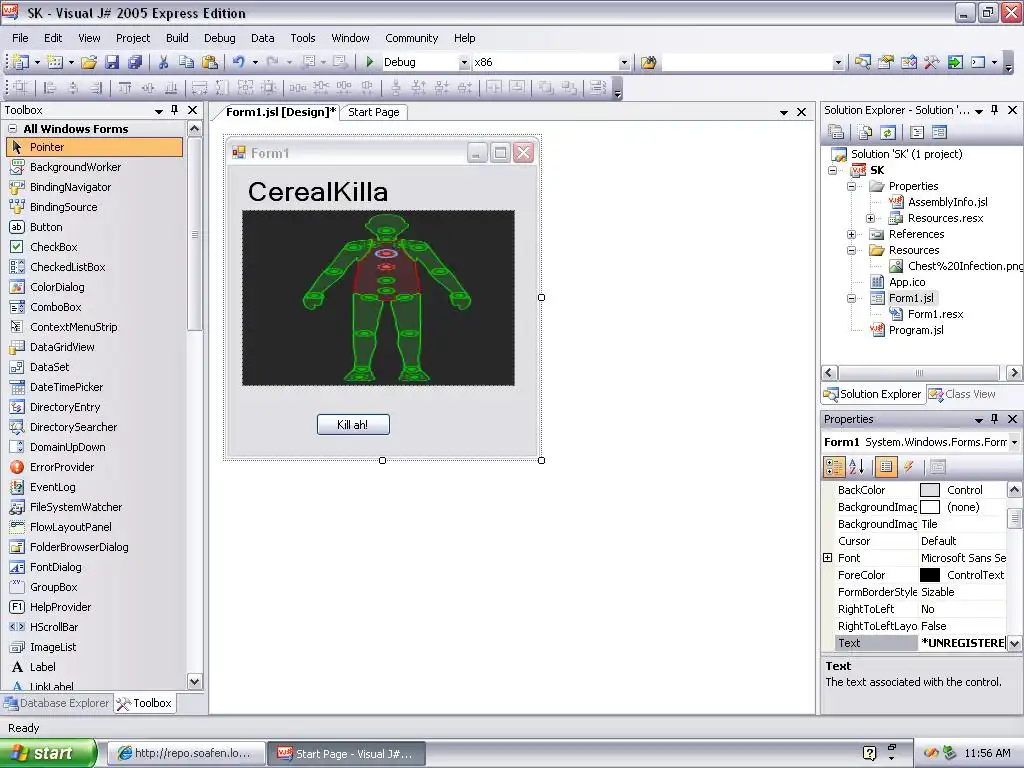
Task: Sort properties alphabetically with A-Z icon
Action: point(856,466)
